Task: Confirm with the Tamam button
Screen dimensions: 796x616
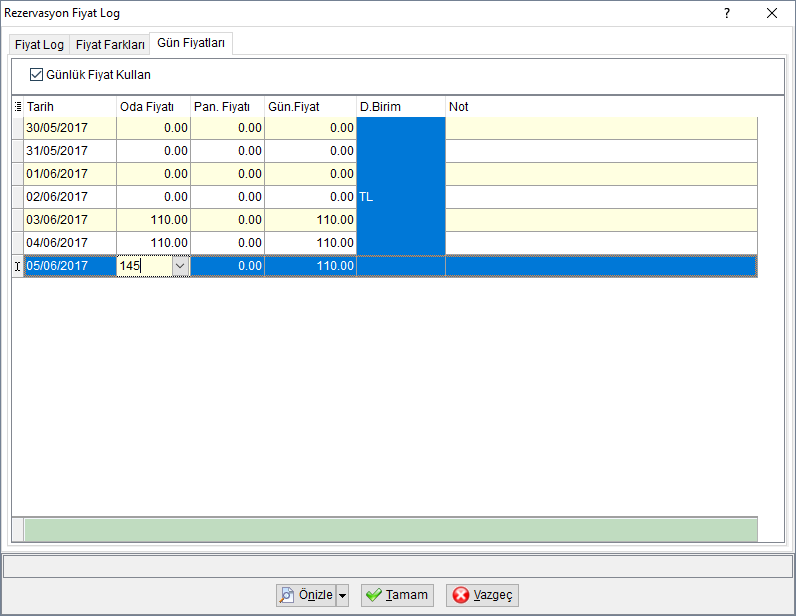Action: (397, 595)
